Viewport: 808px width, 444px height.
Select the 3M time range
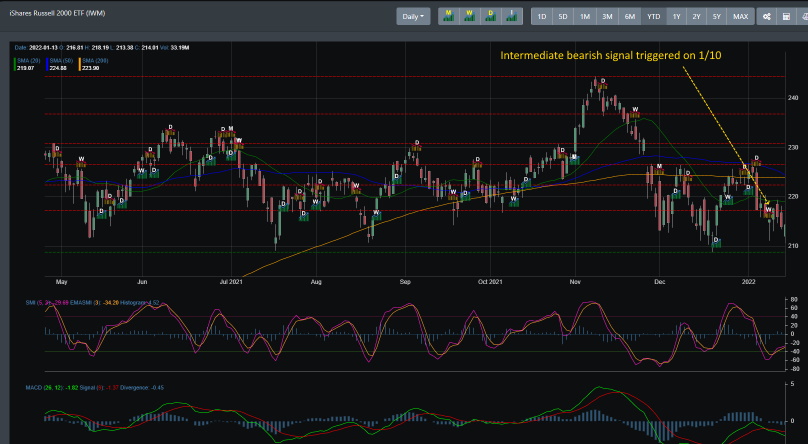(608, 16)
